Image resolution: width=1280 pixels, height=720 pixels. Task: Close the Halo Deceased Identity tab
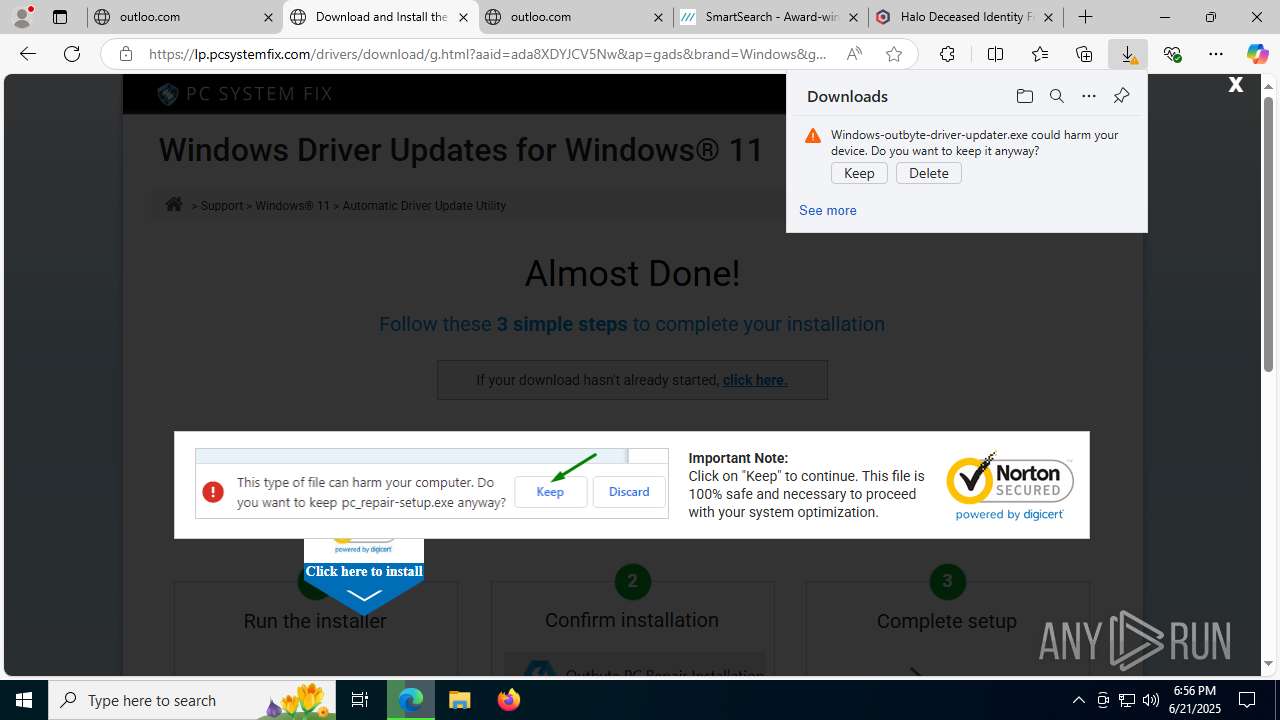point(1048,17)
